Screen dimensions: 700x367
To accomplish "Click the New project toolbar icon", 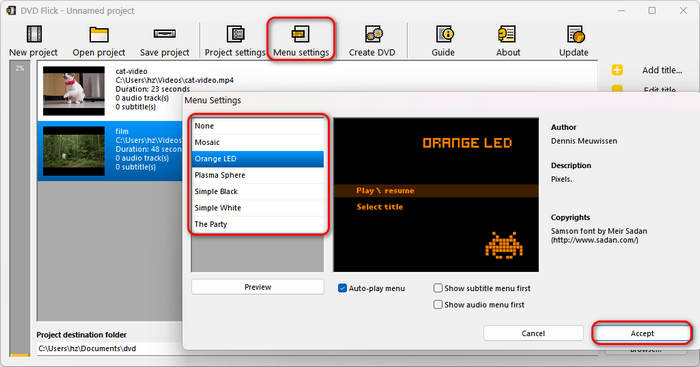I will [34, 35].
